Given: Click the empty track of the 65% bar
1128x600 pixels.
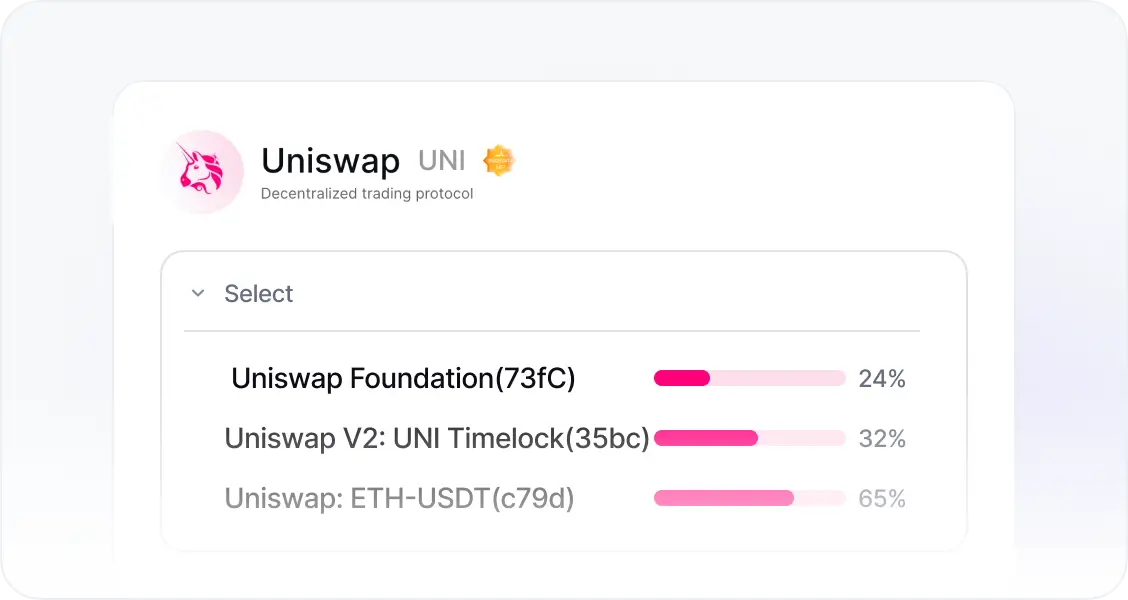Looking at the screenshot, I should click(x=820, y=498).
